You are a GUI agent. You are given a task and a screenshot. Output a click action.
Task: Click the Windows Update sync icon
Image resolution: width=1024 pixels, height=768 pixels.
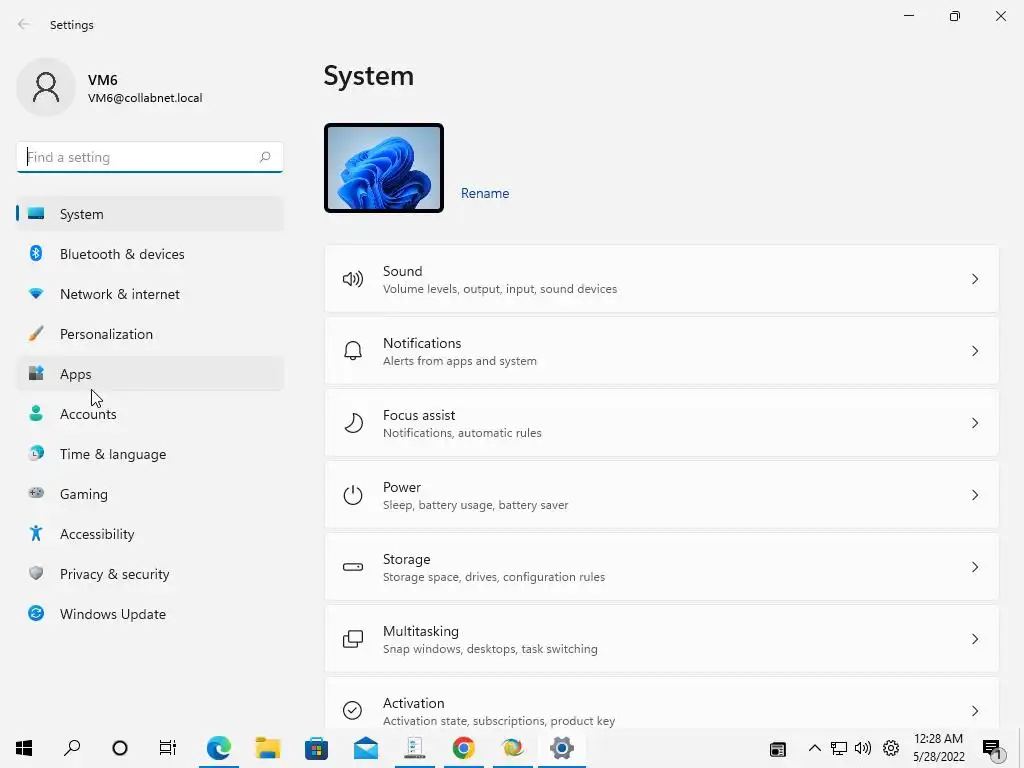coord(36,613)
